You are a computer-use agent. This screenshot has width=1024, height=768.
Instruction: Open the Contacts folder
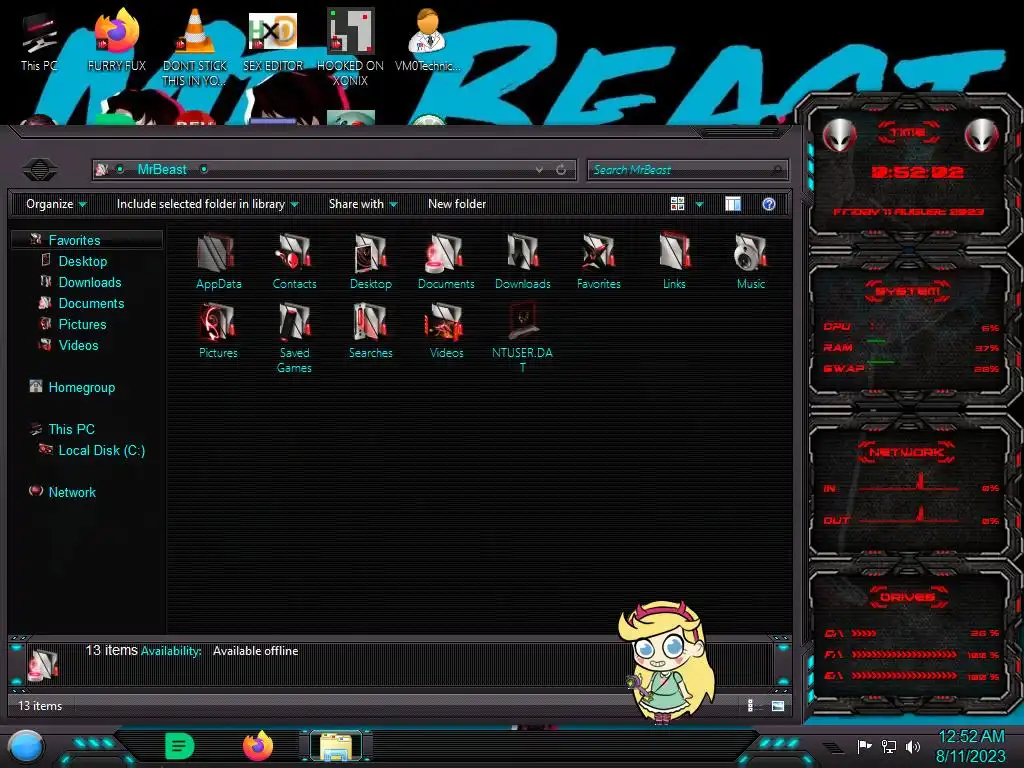pos(295,261)
